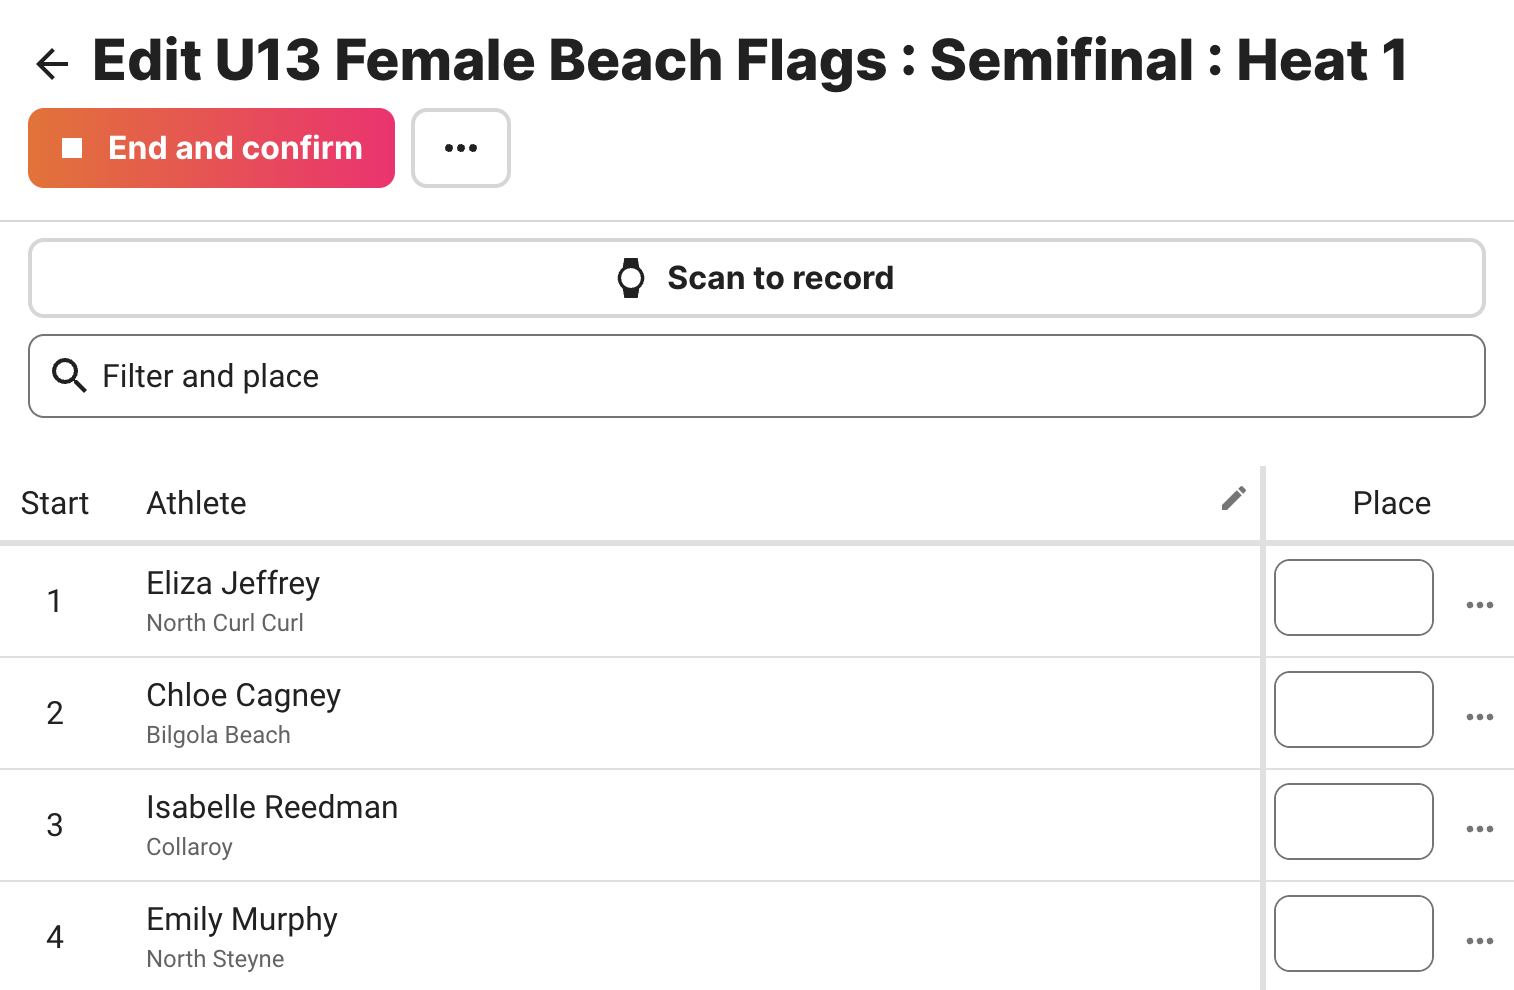Click the pencil edit icon in Athlete header

click(x=1234, y=498)
